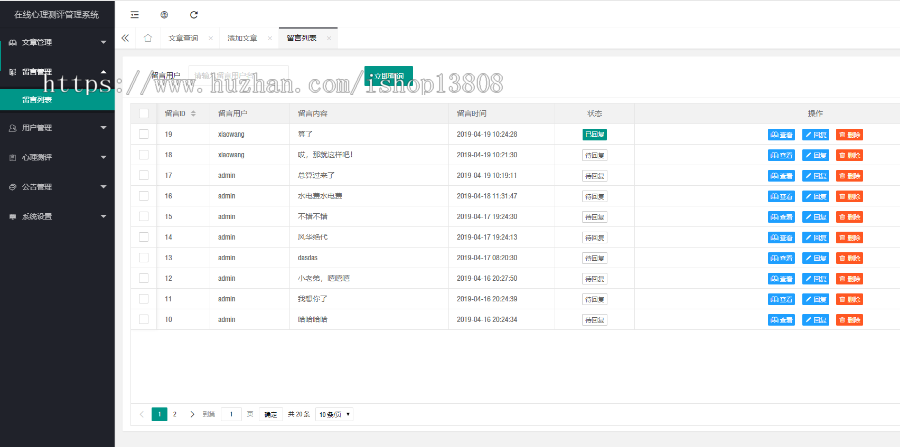Select the 留言列表 tab
This screenshot has width=900, height=447.
(301, 38)
